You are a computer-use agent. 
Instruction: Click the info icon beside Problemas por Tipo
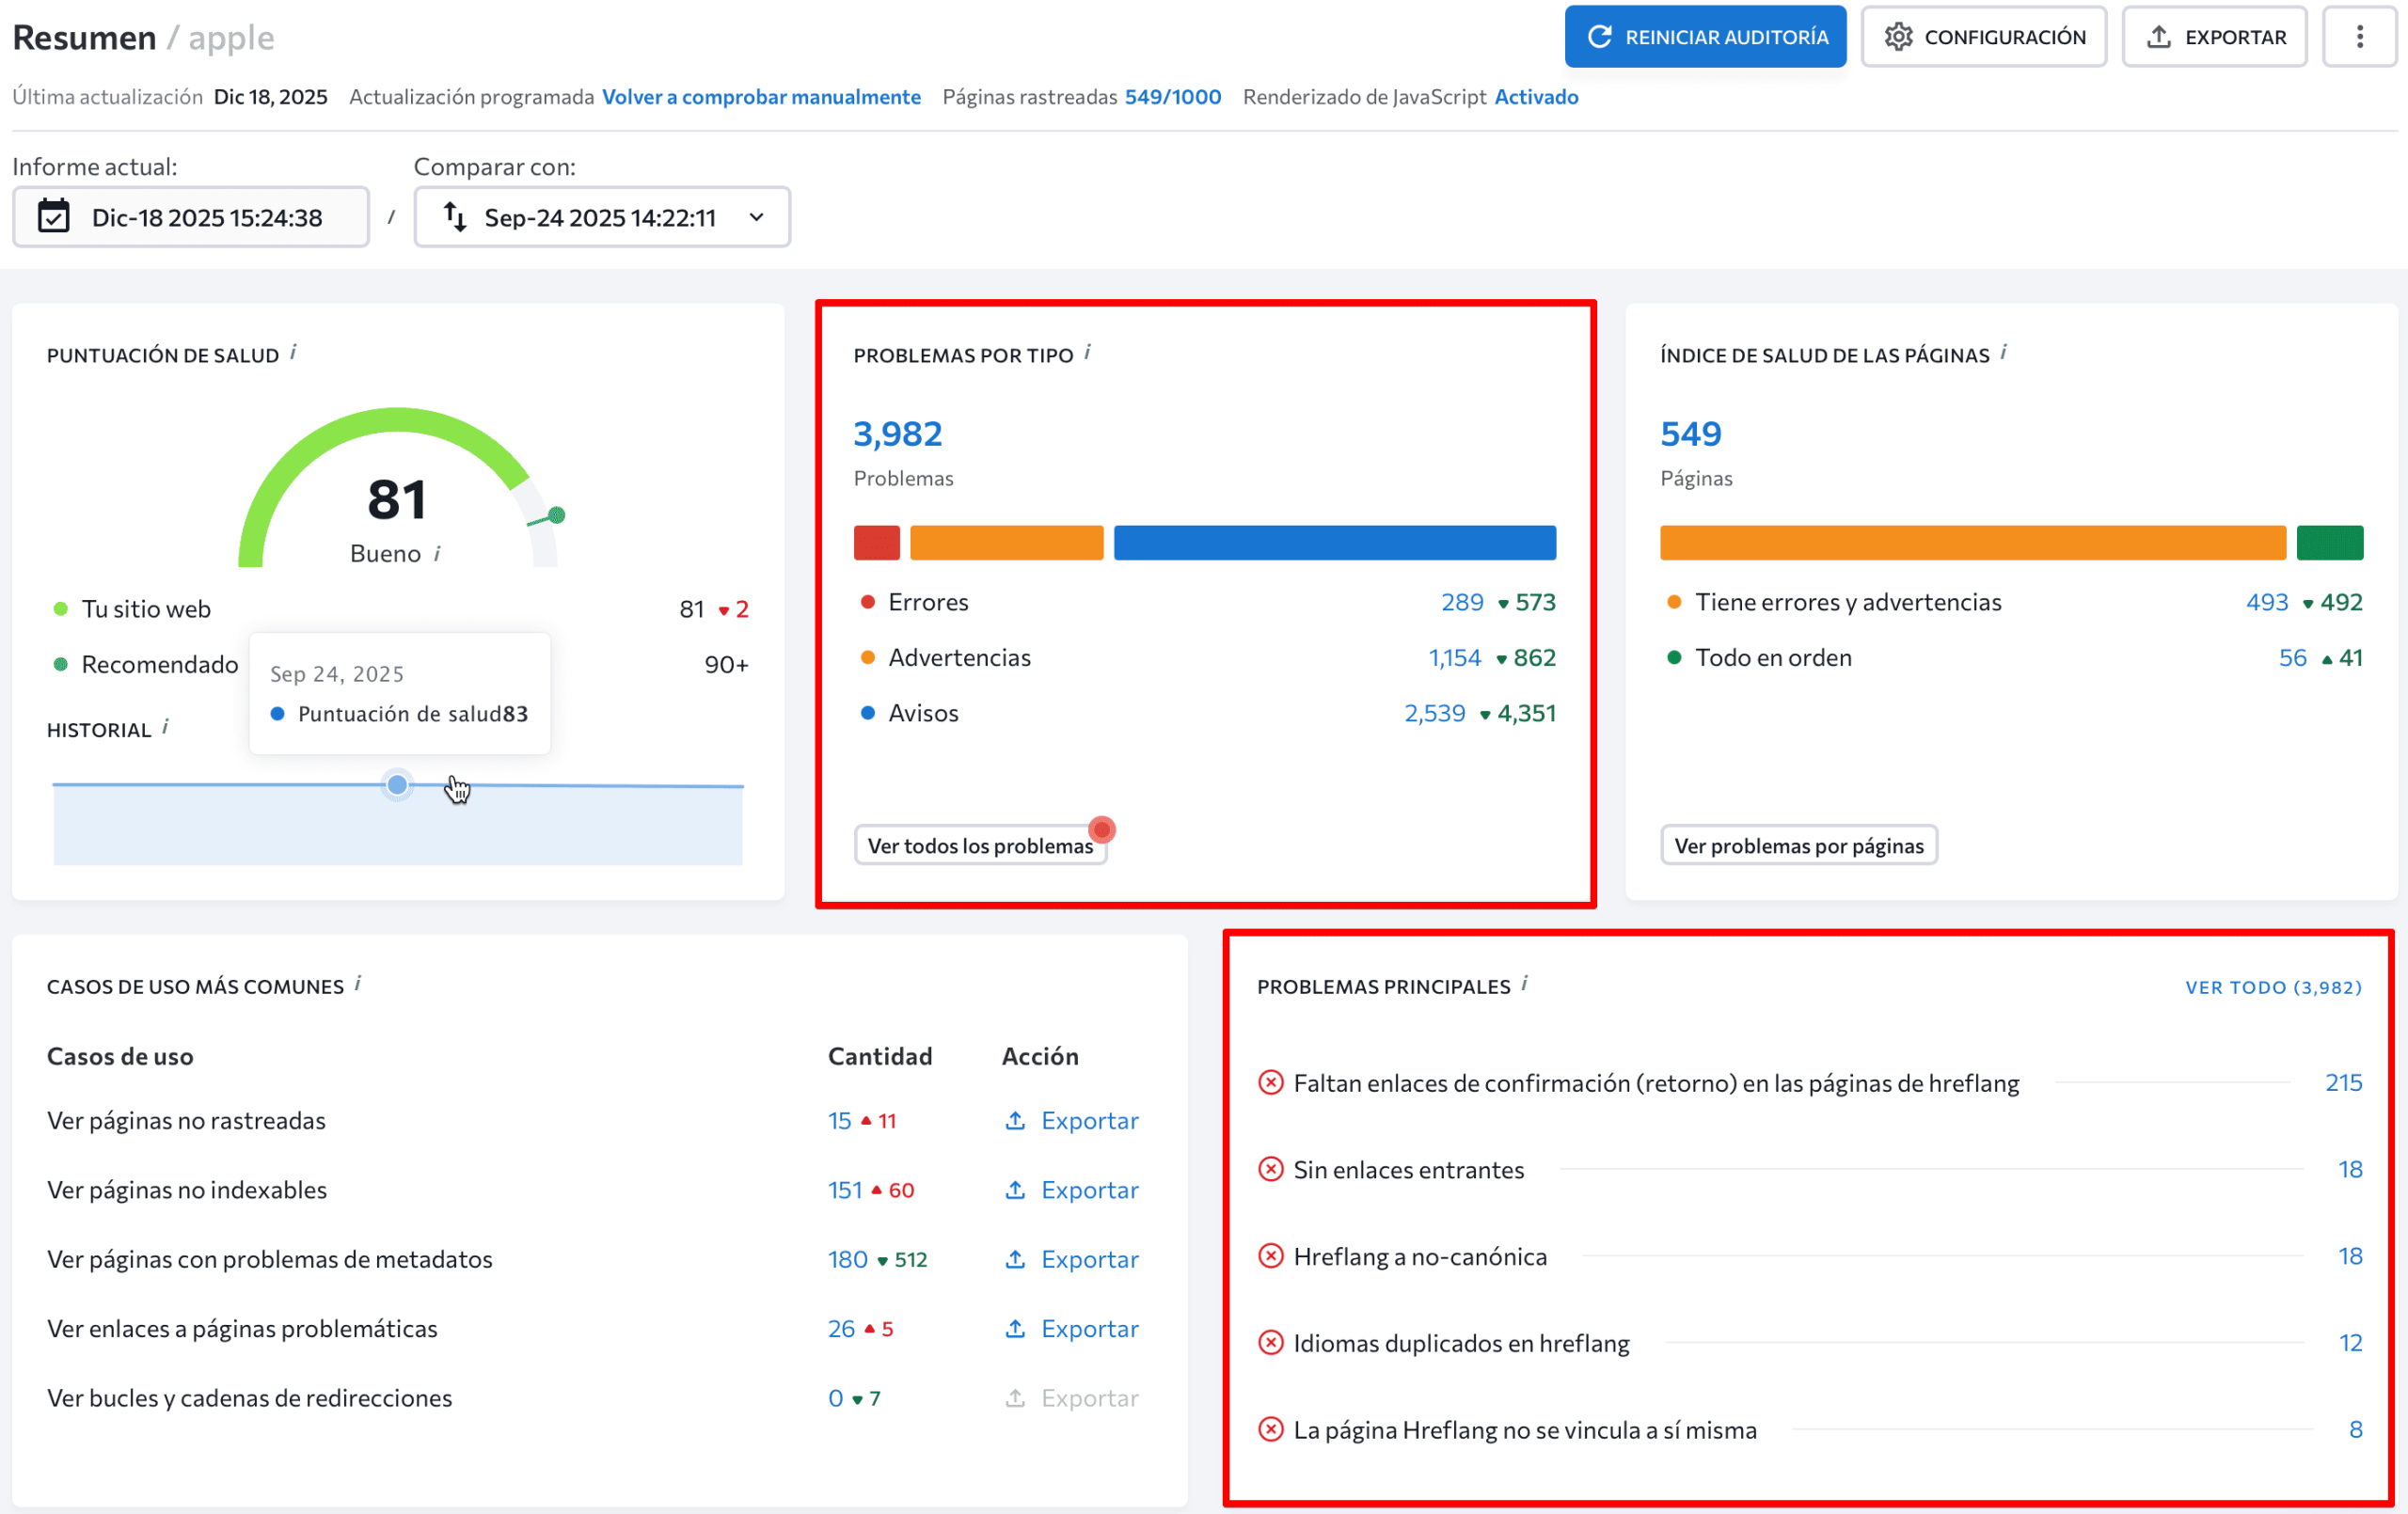tap(1087, 352)
